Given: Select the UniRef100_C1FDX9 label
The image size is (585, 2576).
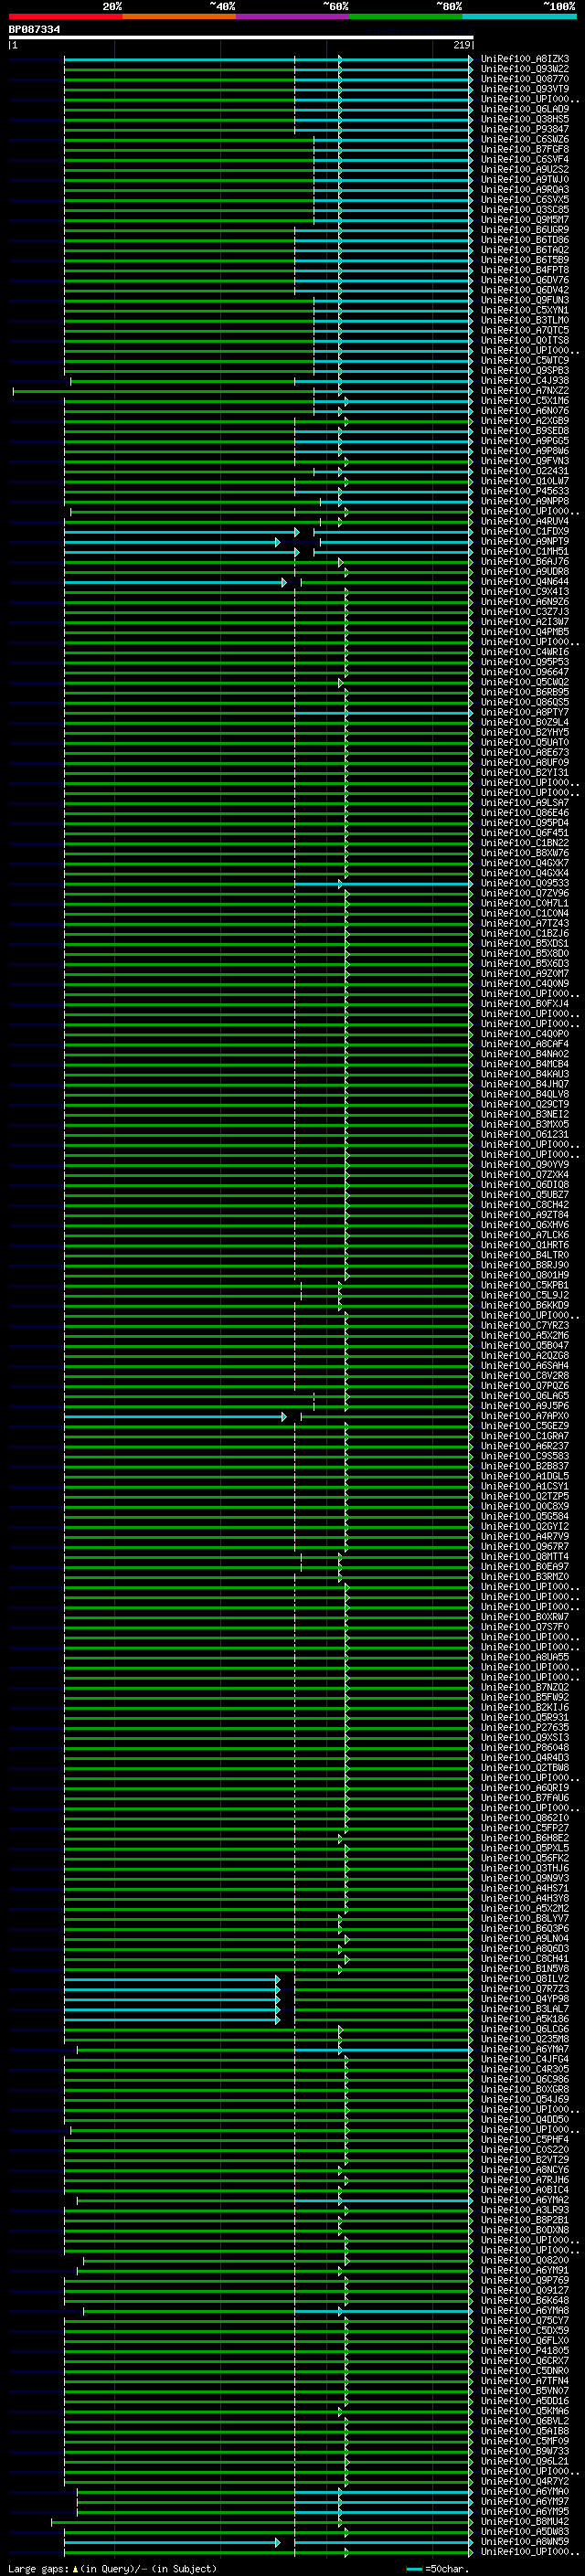Looking at the screenshot, I should click(525, 531).
